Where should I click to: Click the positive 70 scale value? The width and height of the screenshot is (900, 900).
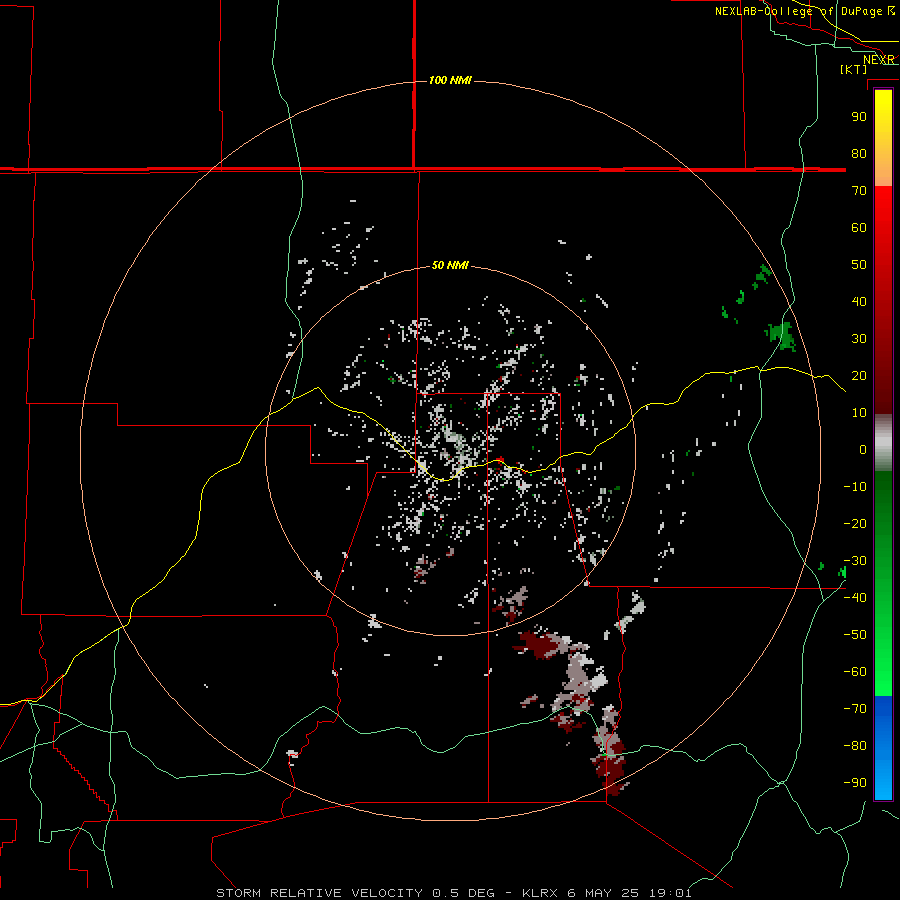pyautogui.click(x=859, y=191)
